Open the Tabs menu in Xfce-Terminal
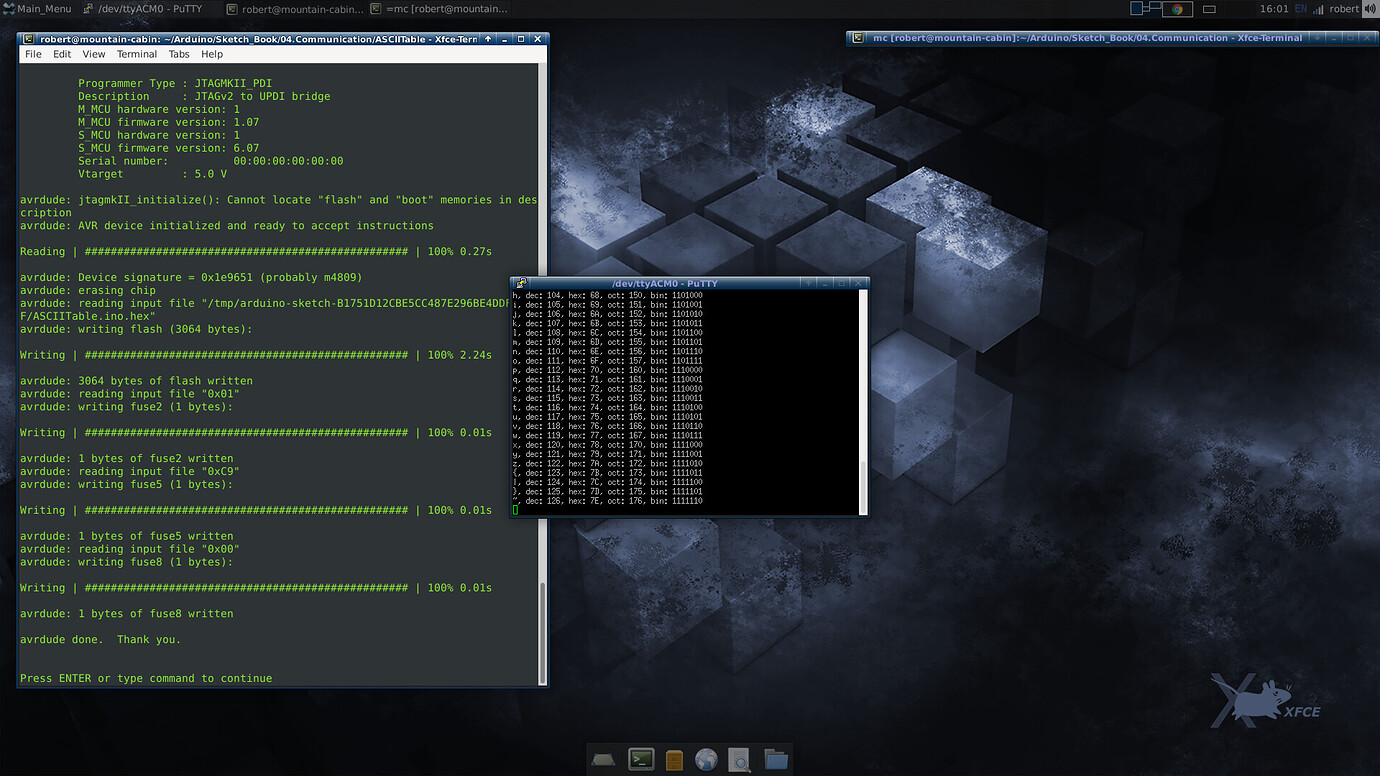1380x776 pixels. coord(179,54)
